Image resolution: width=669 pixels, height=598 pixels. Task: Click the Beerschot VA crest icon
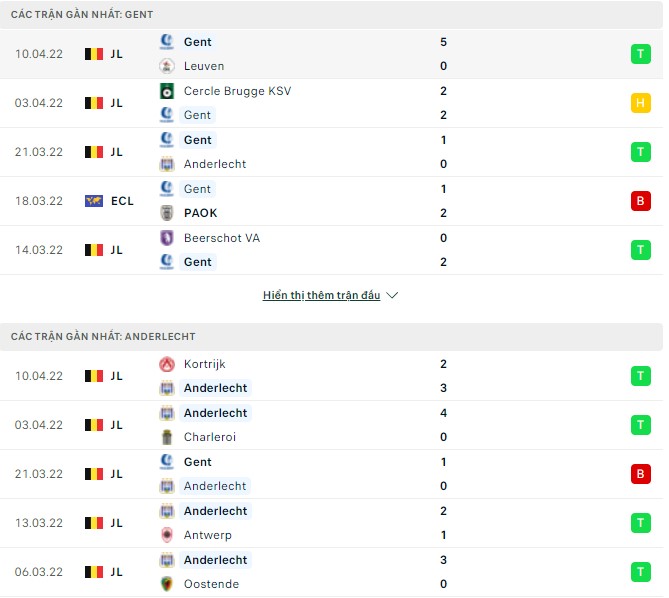(x=167, y=238)
